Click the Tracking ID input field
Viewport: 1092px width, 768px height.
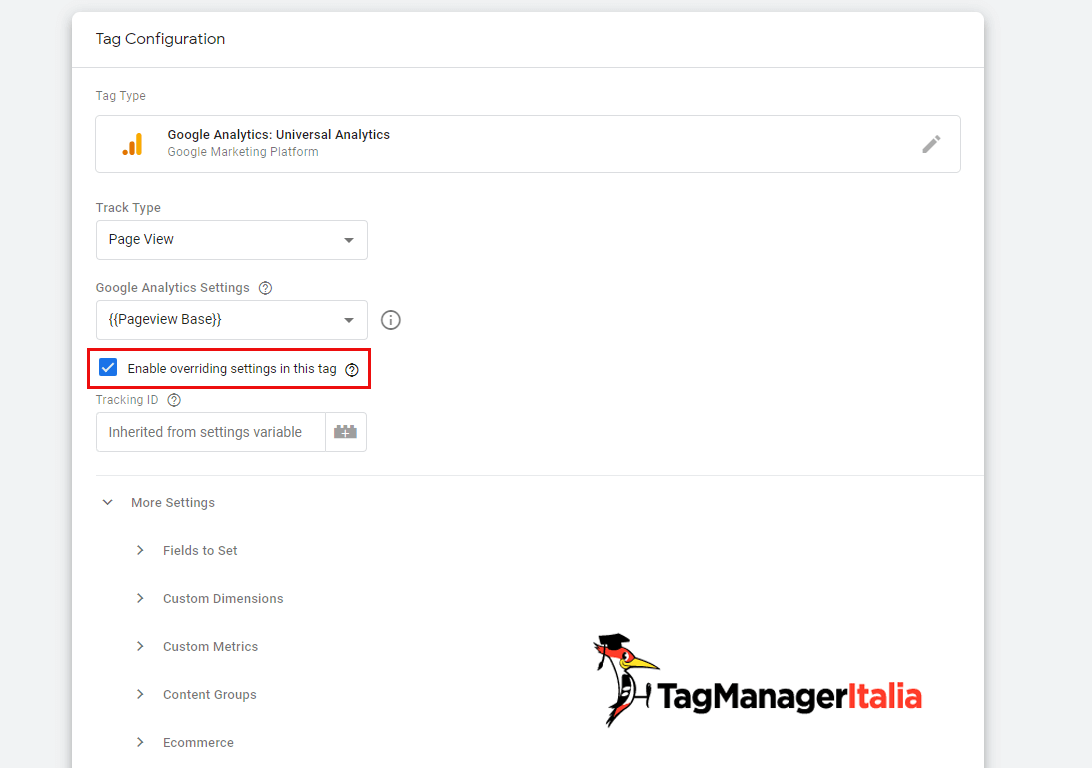coord(210,432)
